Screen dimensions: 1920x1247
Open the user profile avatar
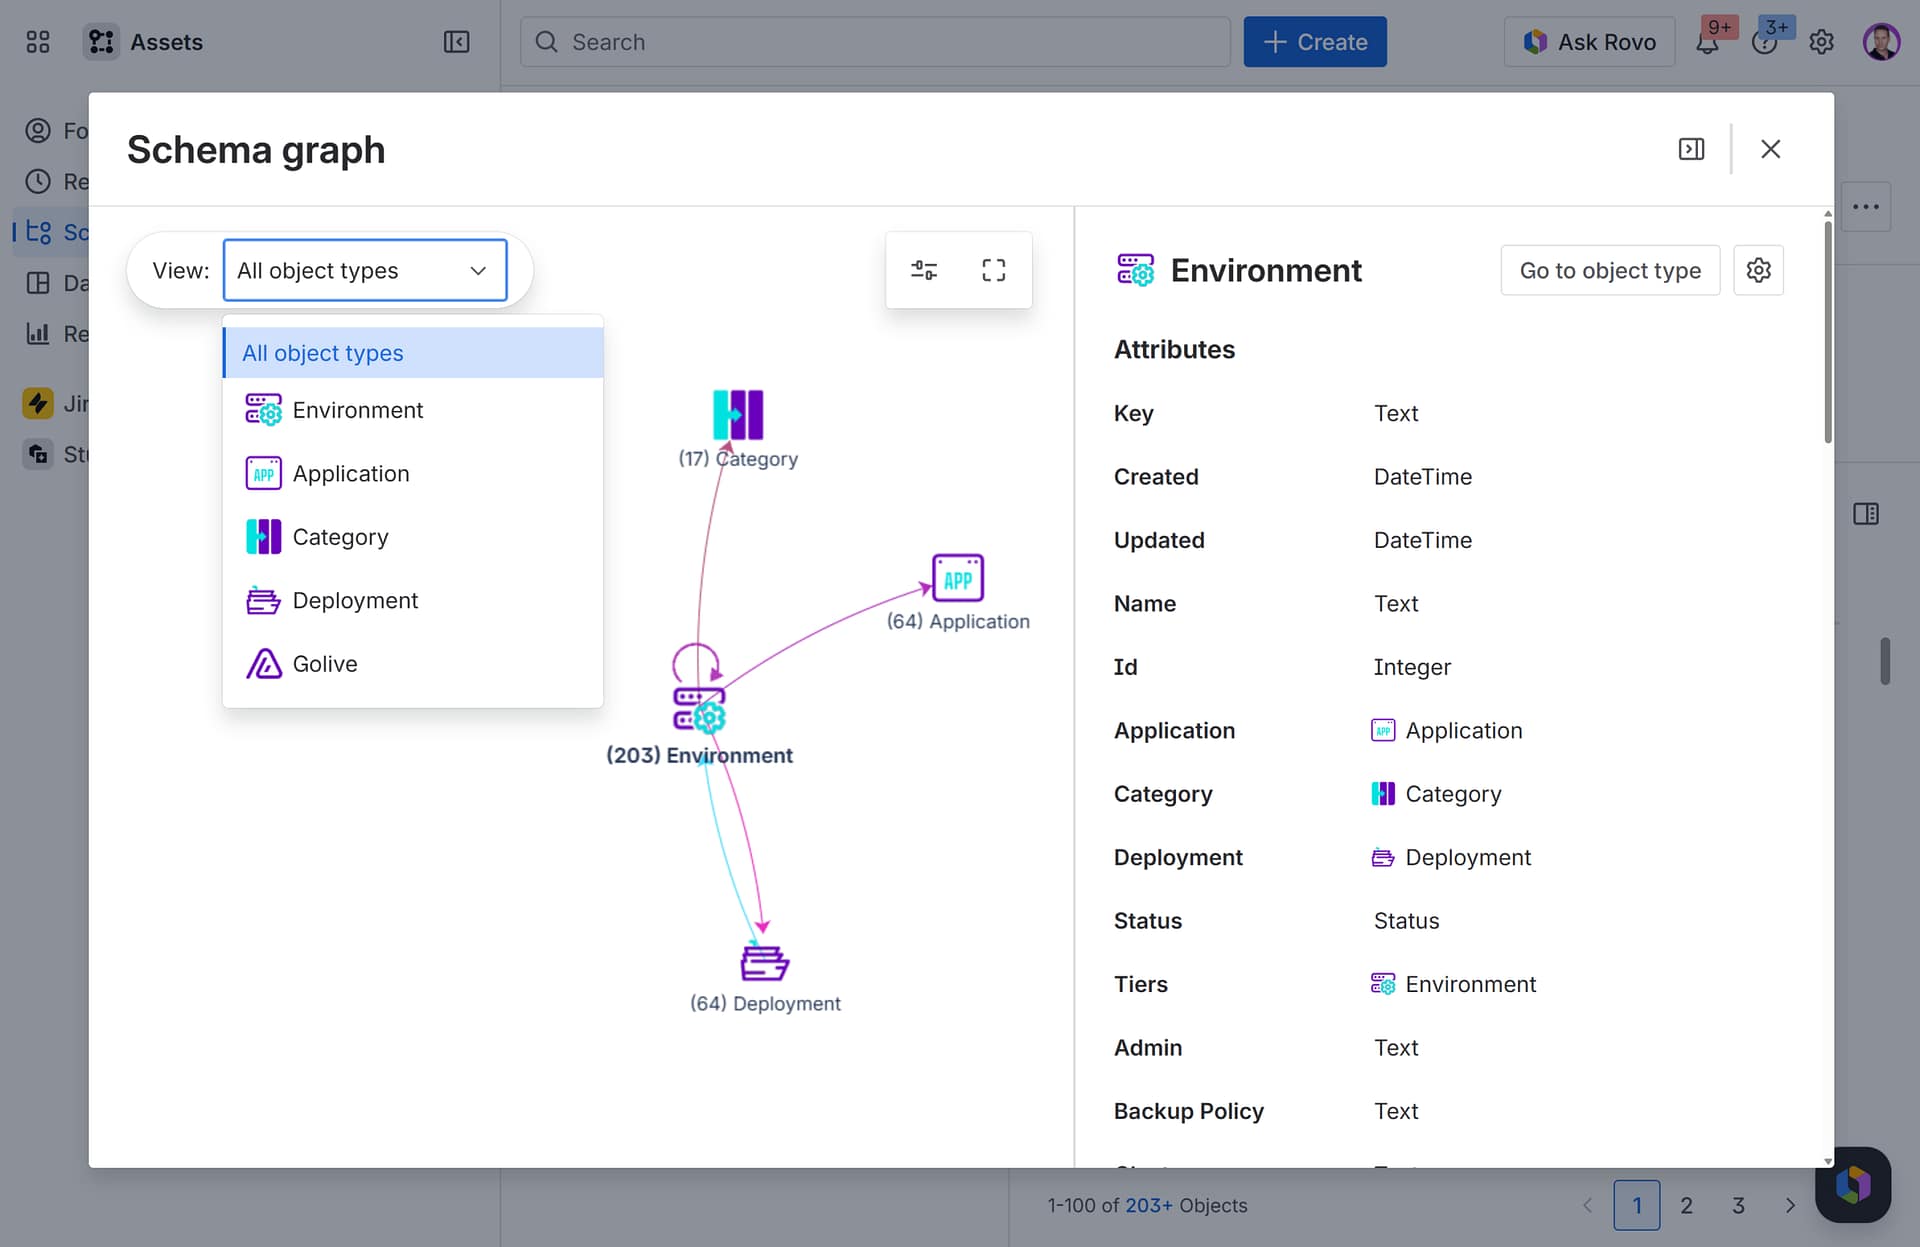point(1881,42)
